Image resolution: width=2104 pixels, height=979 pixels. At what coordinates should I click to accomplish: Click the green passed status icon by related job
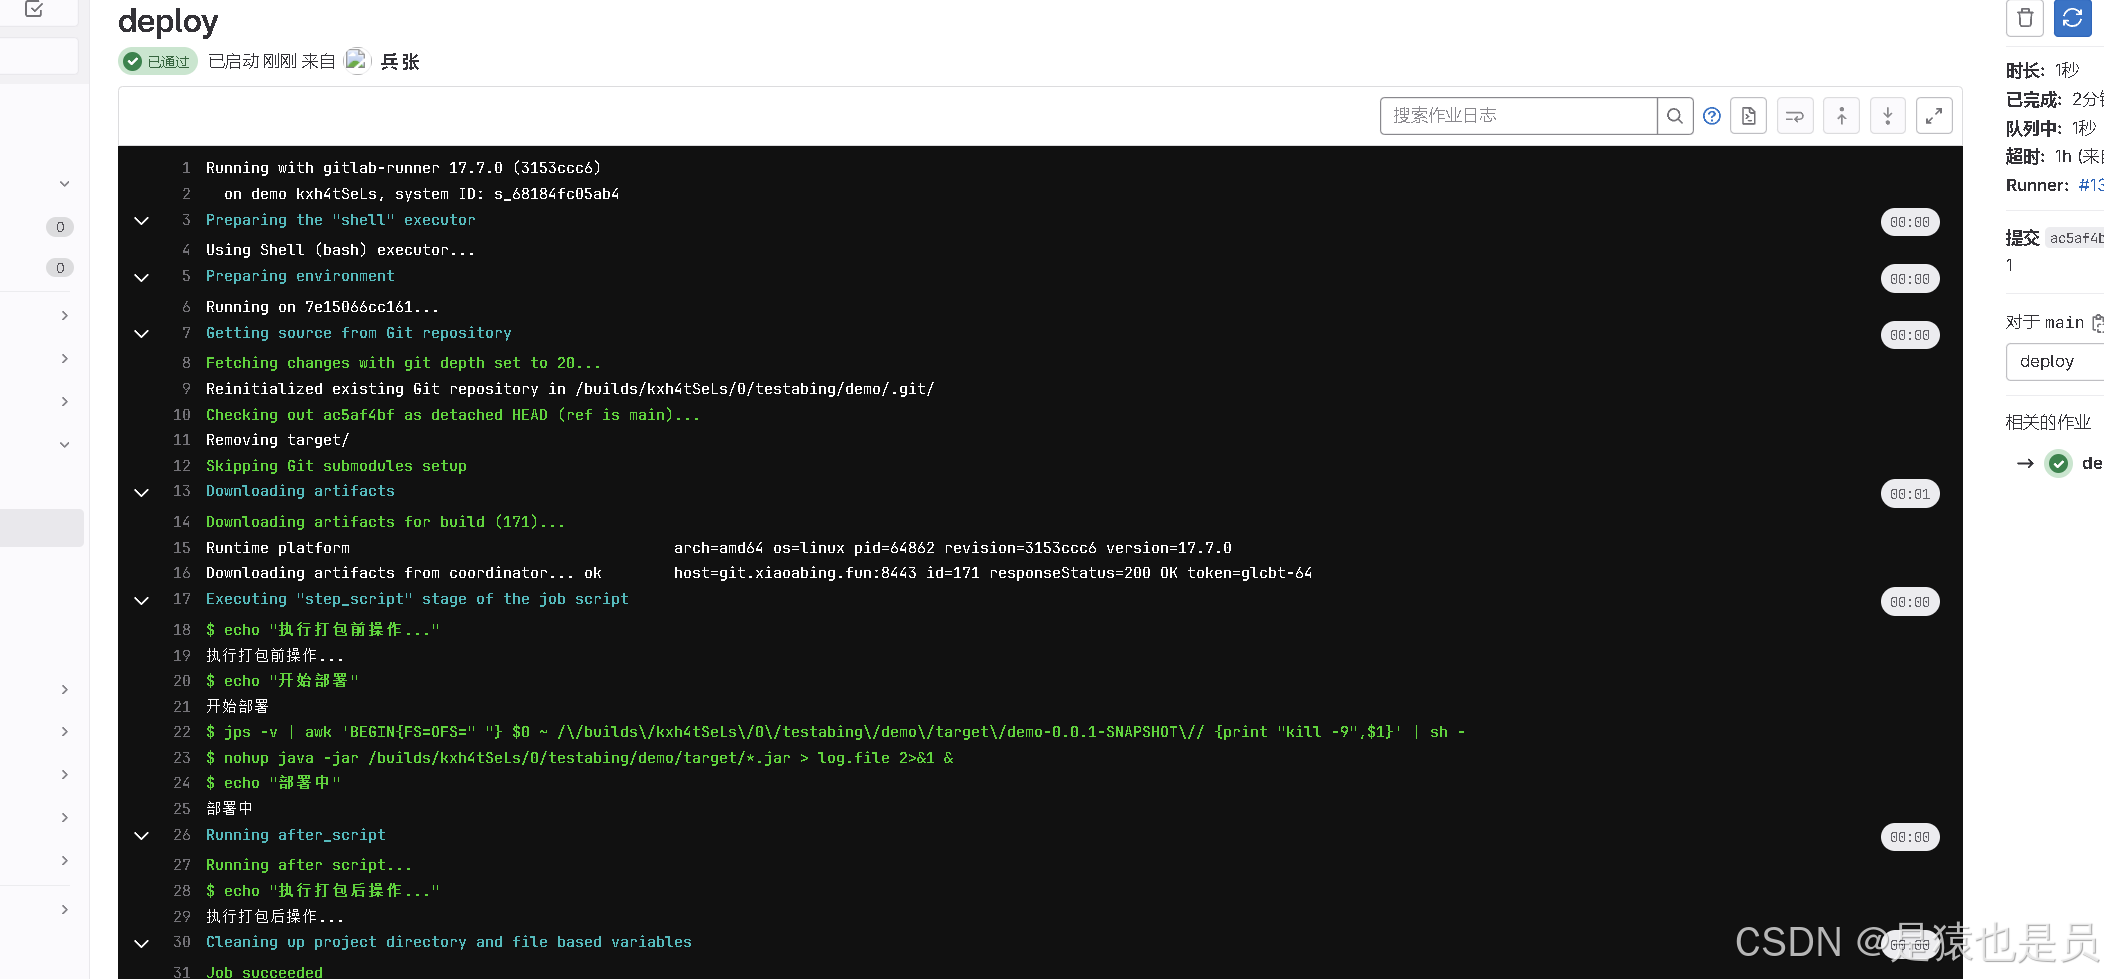tap(2058, 464)
